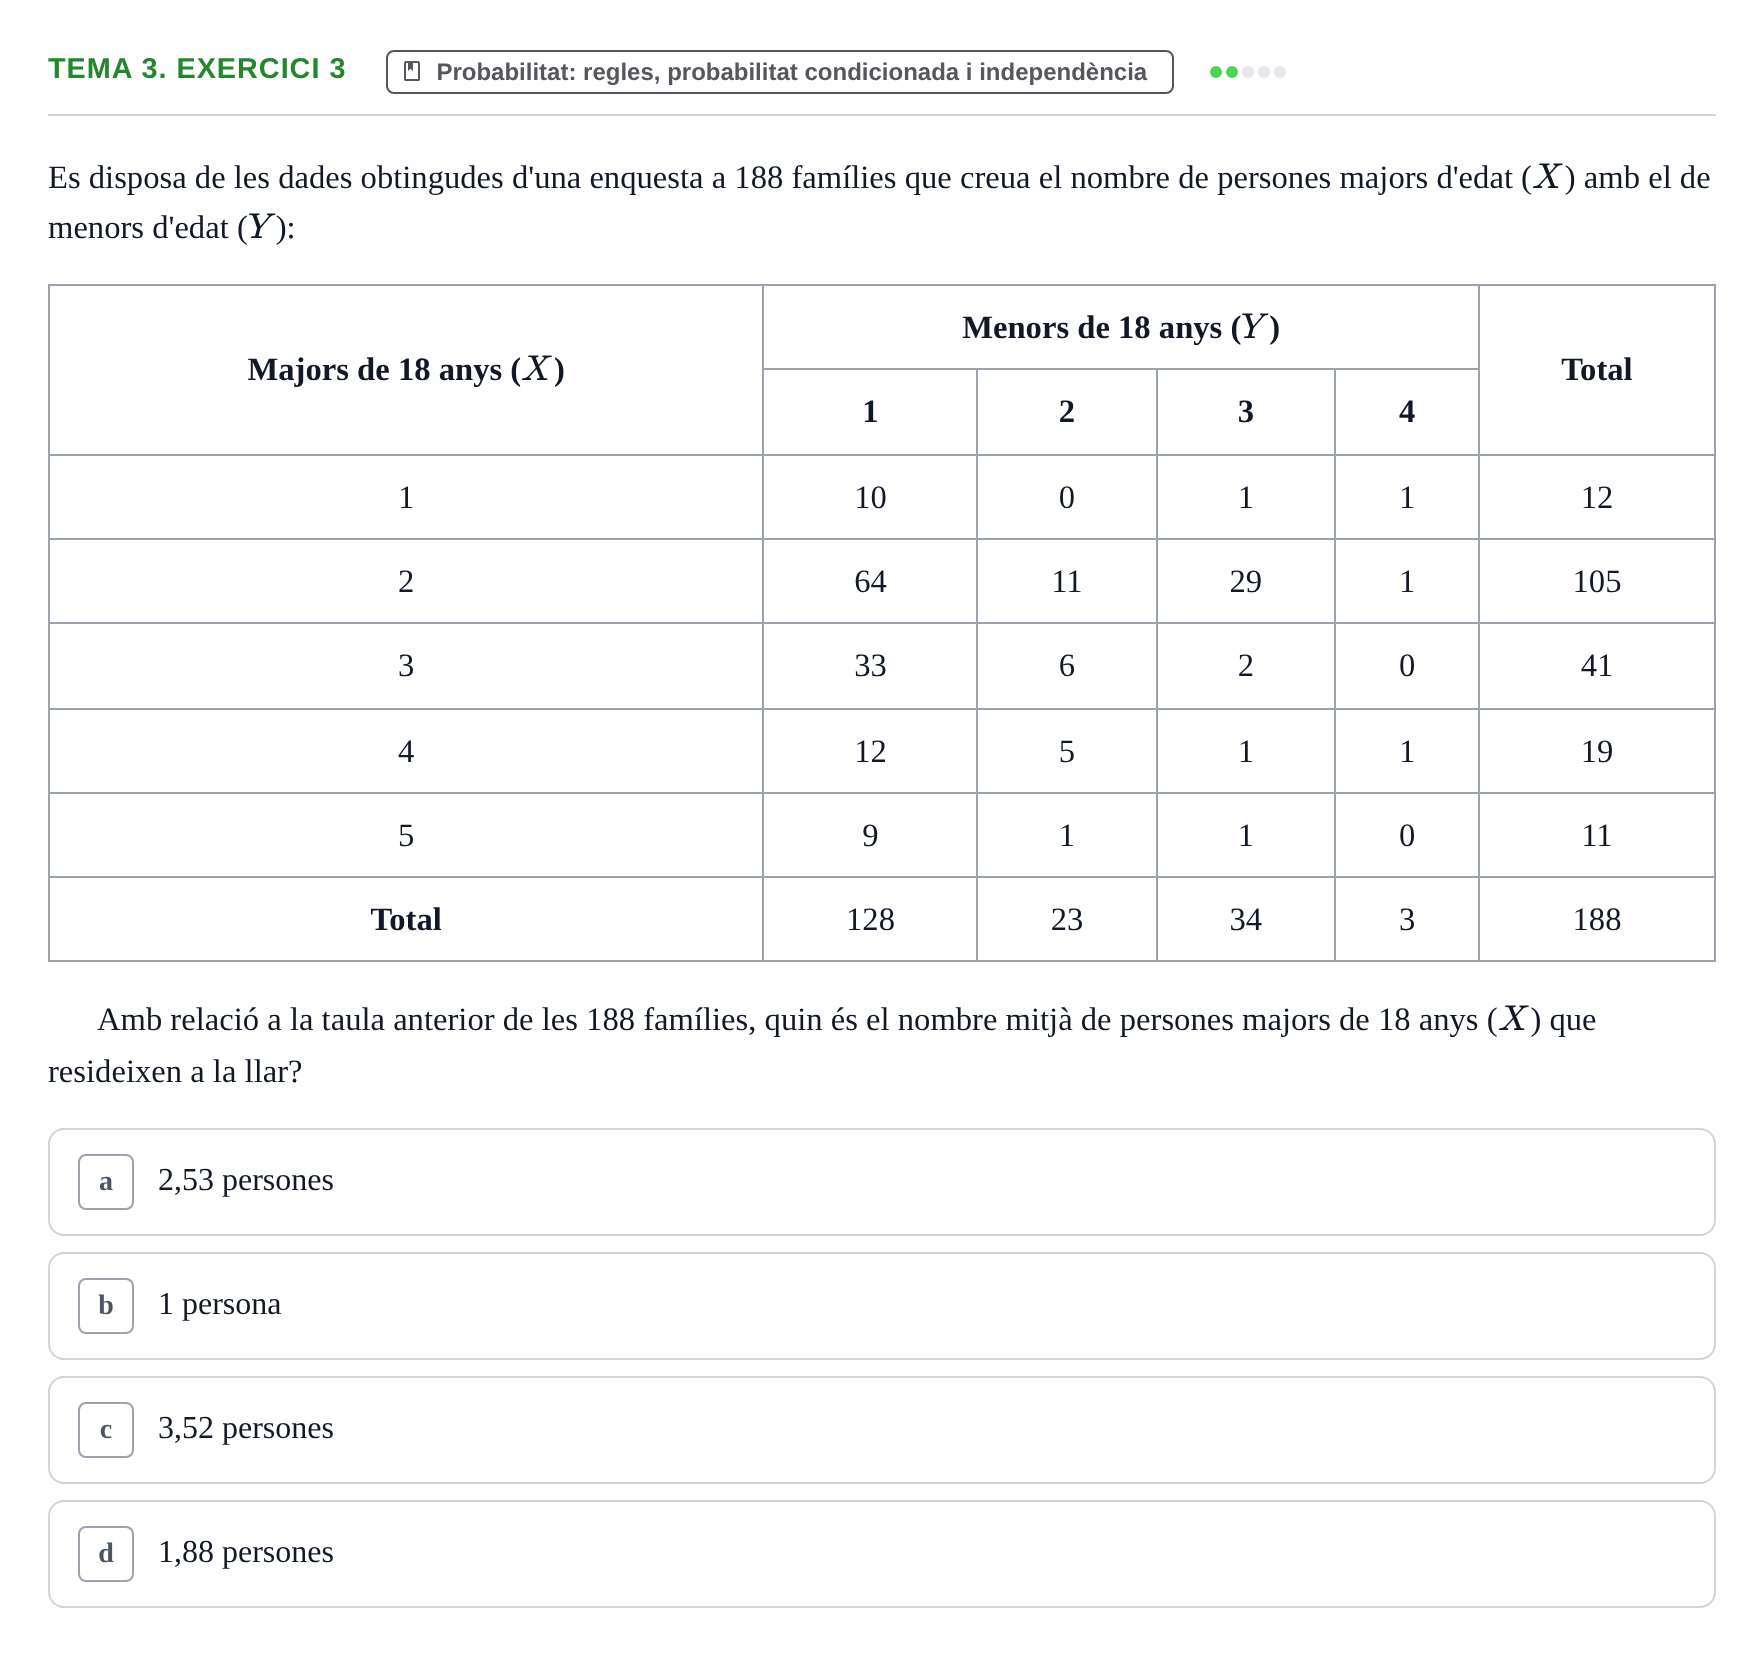Click the cell showing 105 total
Viewport: 1764px width, 1658px height.
click(1597, 582)
